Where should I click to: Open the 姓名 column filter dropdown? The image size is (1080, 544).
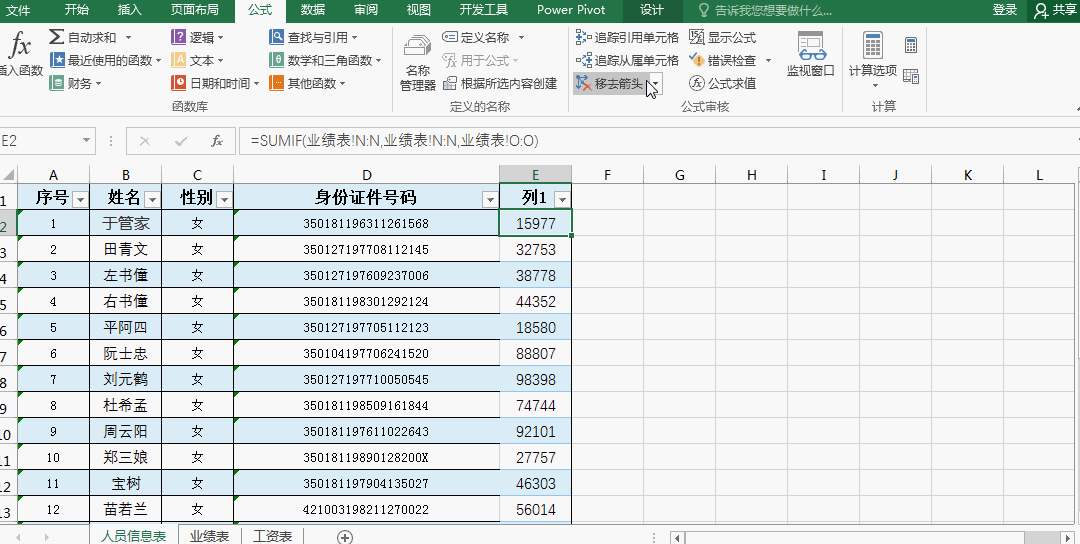(152, 200)
